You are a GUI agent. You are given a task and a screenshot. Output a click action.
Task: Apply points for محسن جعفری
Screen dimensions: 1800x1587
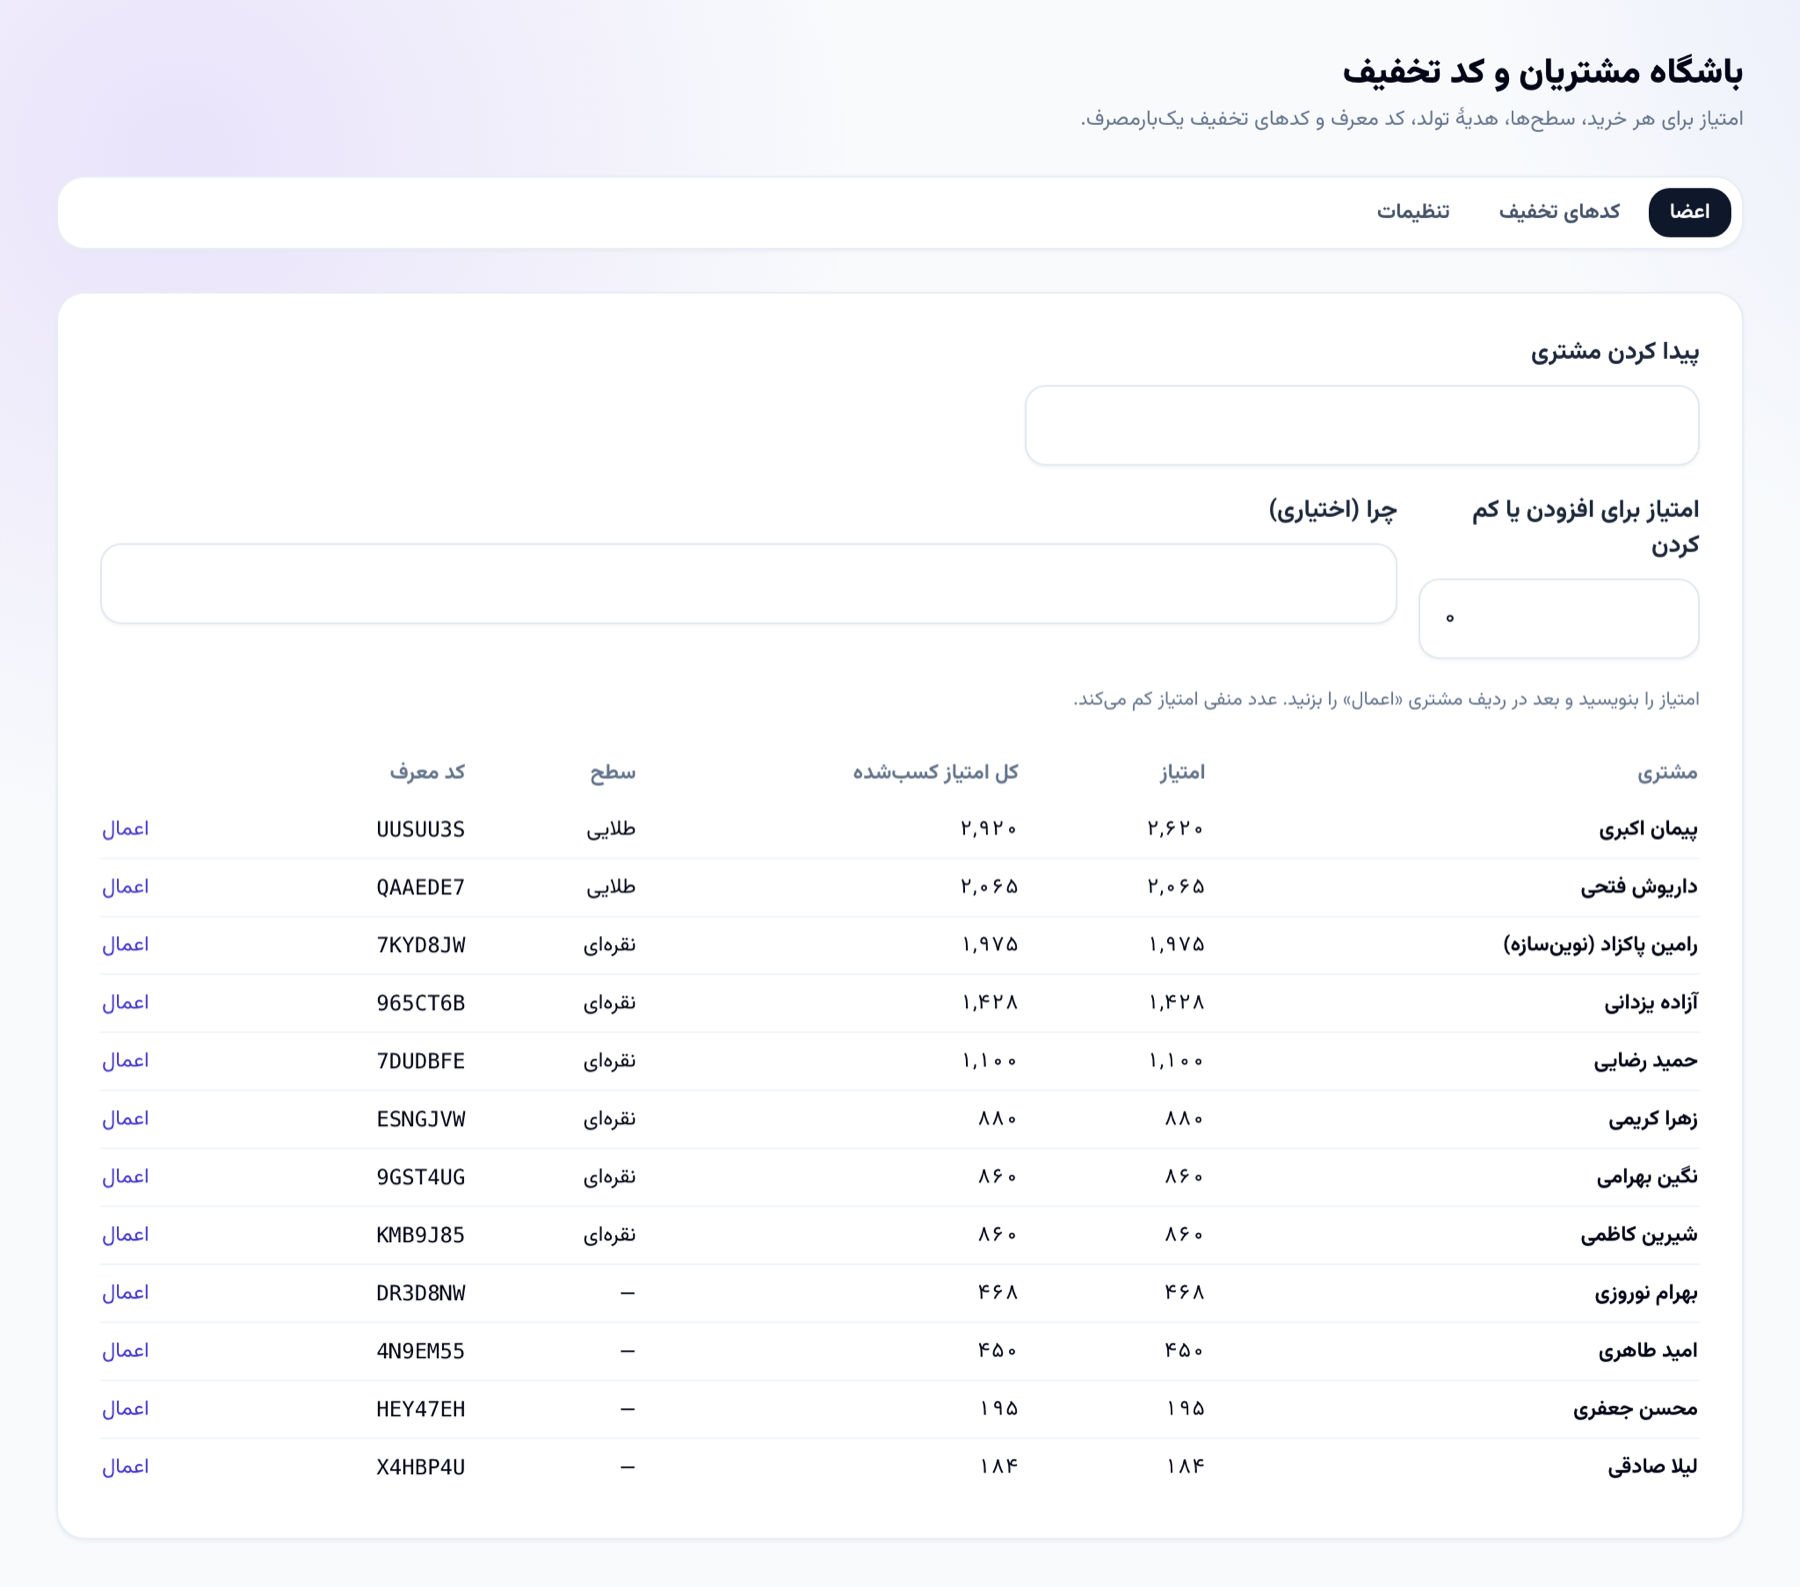(125, 1409)
